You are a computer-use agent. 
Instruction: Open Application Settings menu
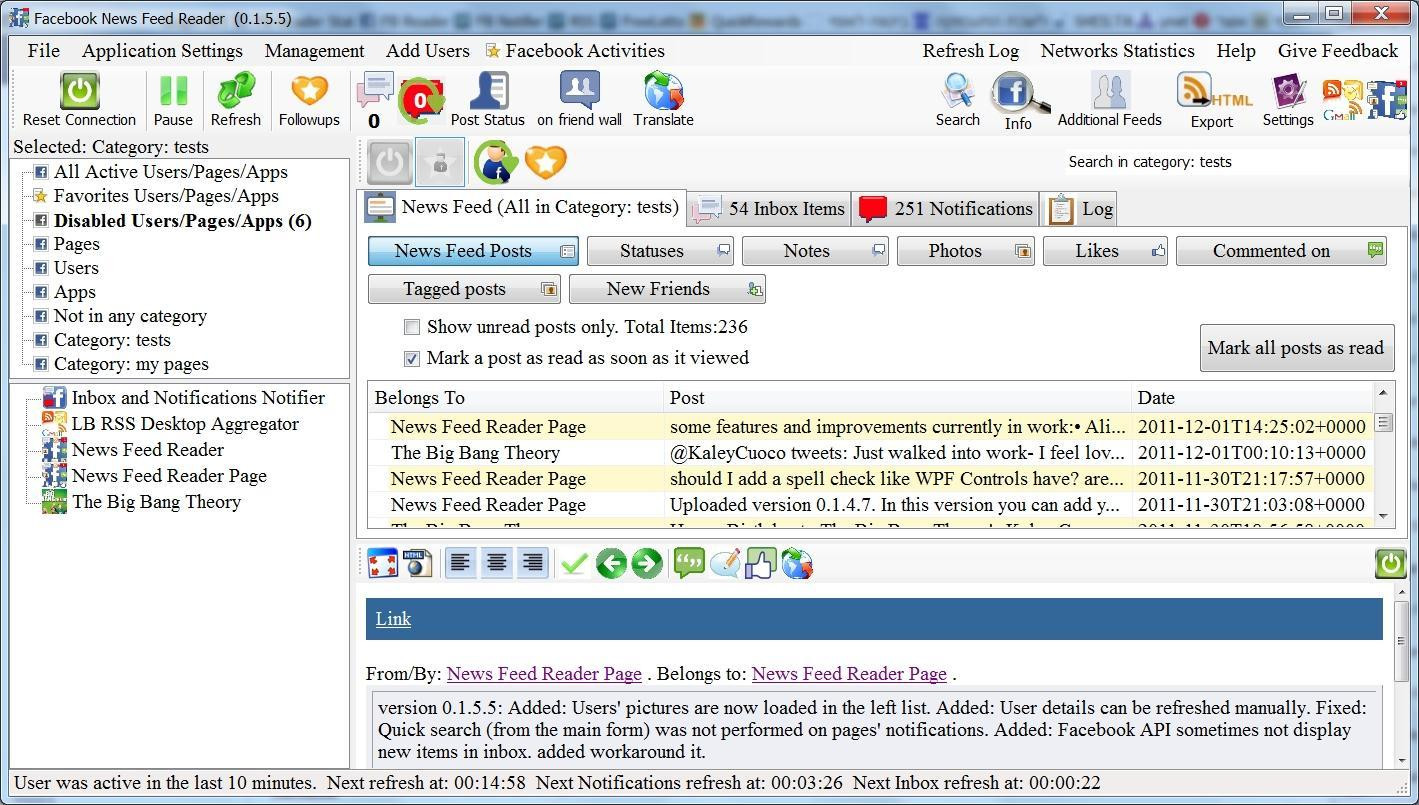[x=162, y=50]
